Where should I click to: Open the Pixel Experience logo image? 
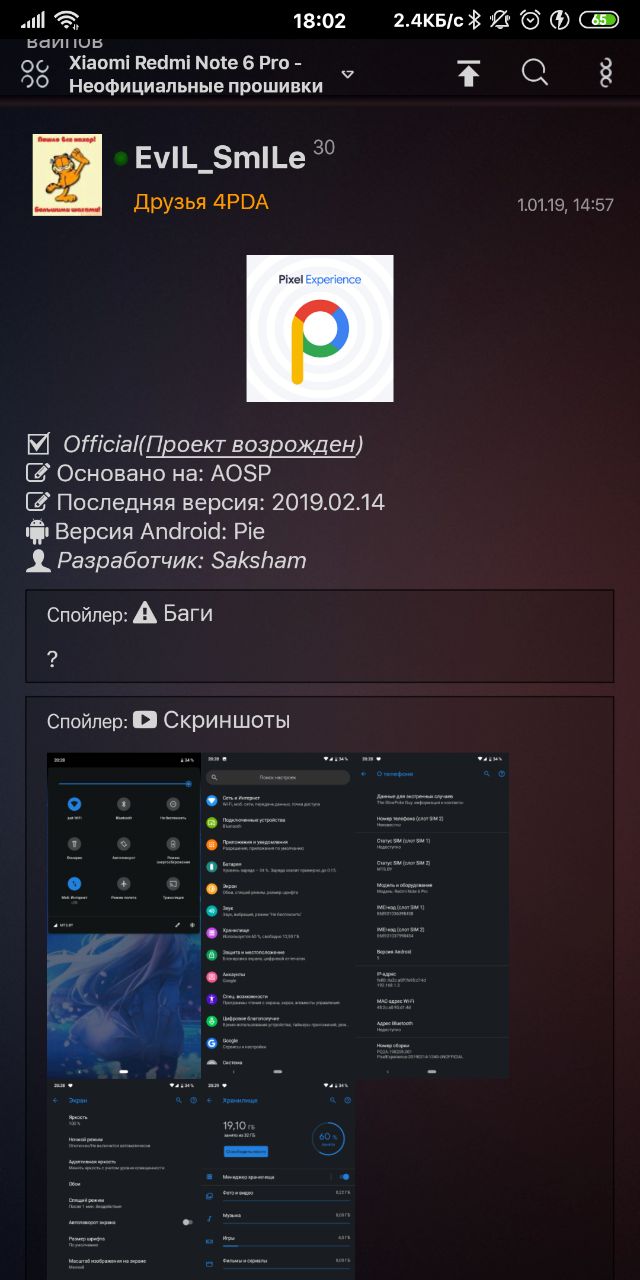[x=320, y=328]
